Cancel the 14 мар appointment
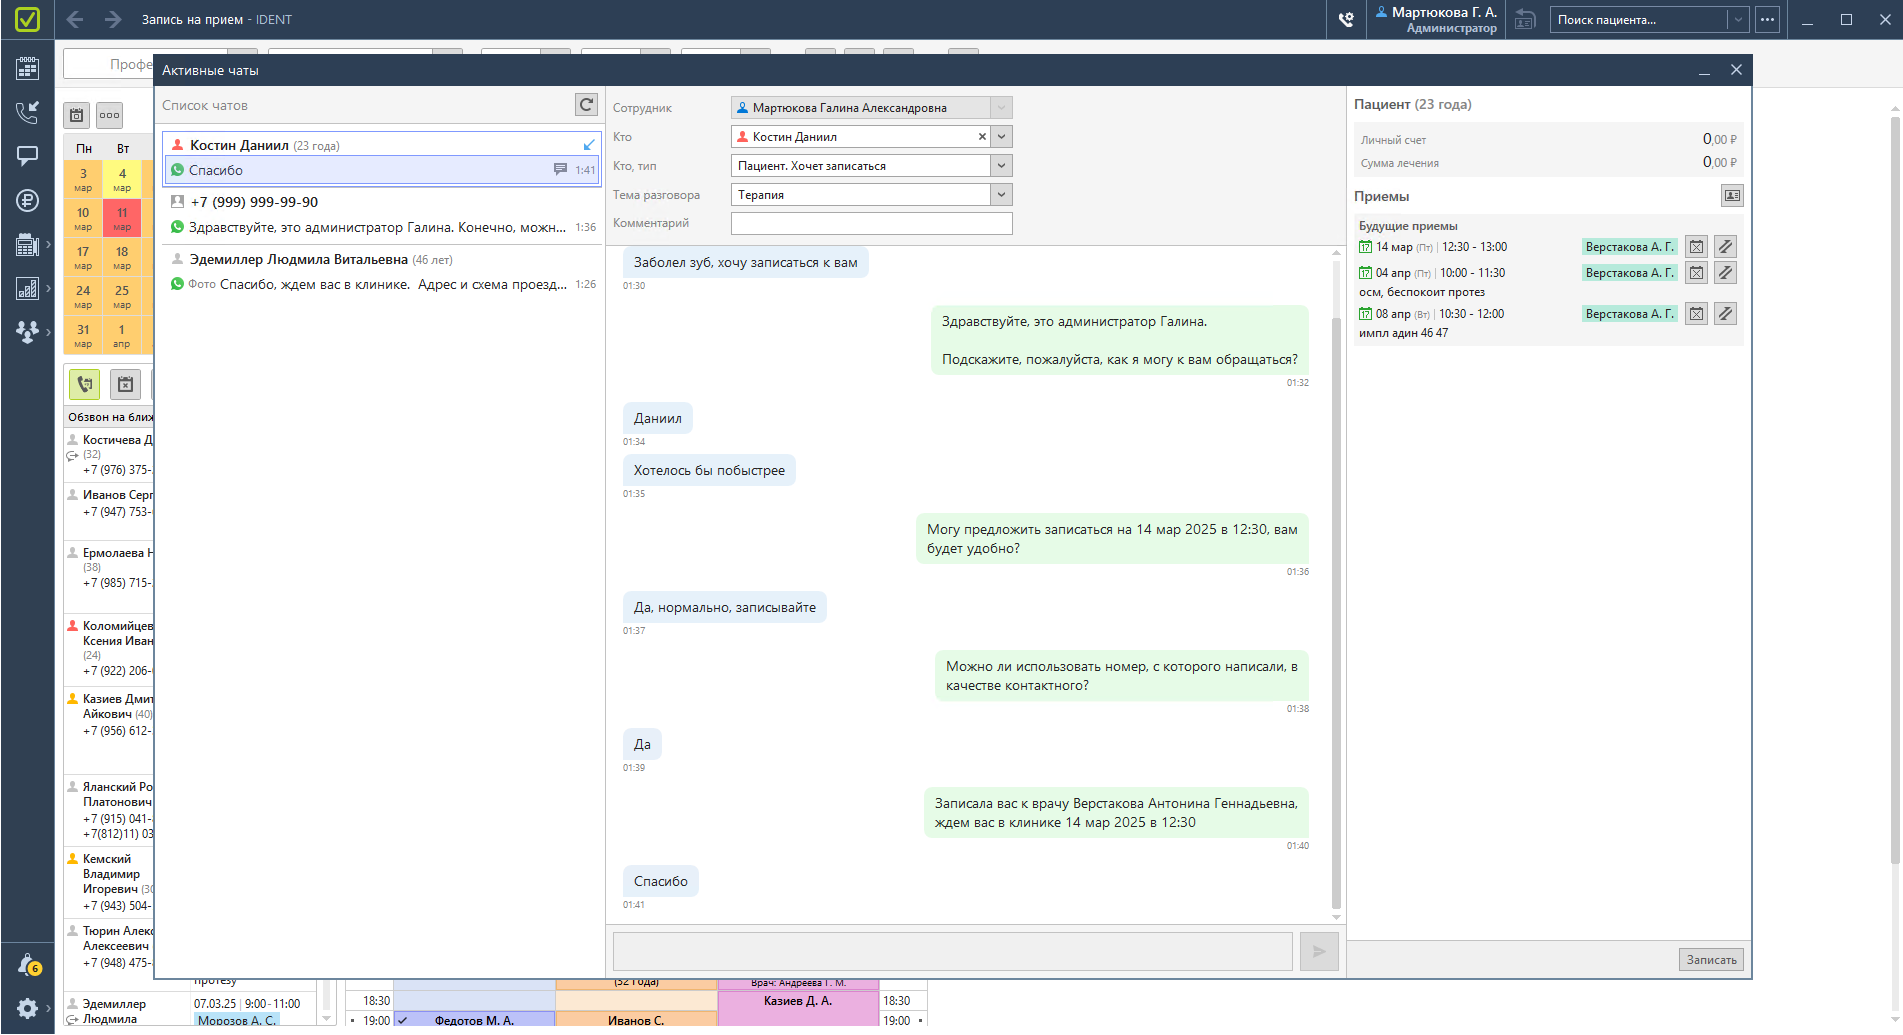Viewport: 1903px width, 1035px height. click(1696, 247)
